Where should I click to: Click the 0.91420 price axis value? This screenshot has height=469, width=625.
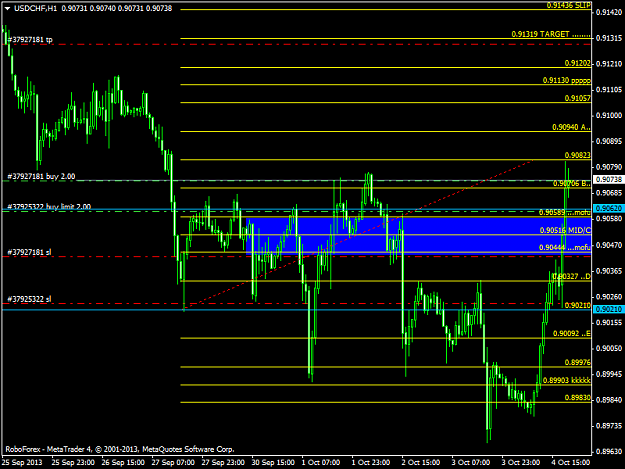[609, 12]
